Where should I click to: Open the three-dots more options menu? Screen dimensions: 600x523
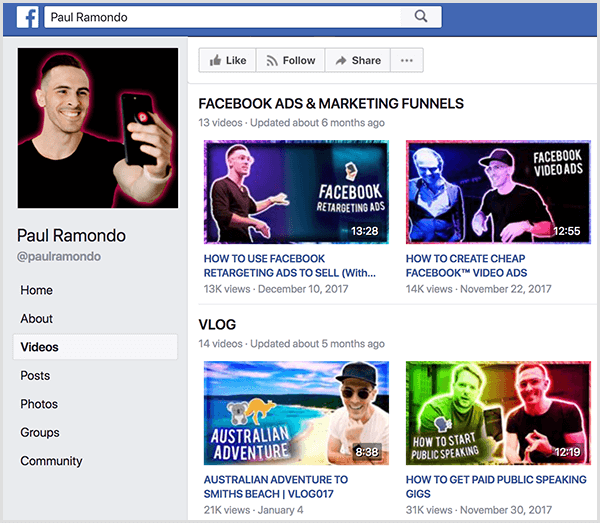pyautogui.click(x=406, y=60)
